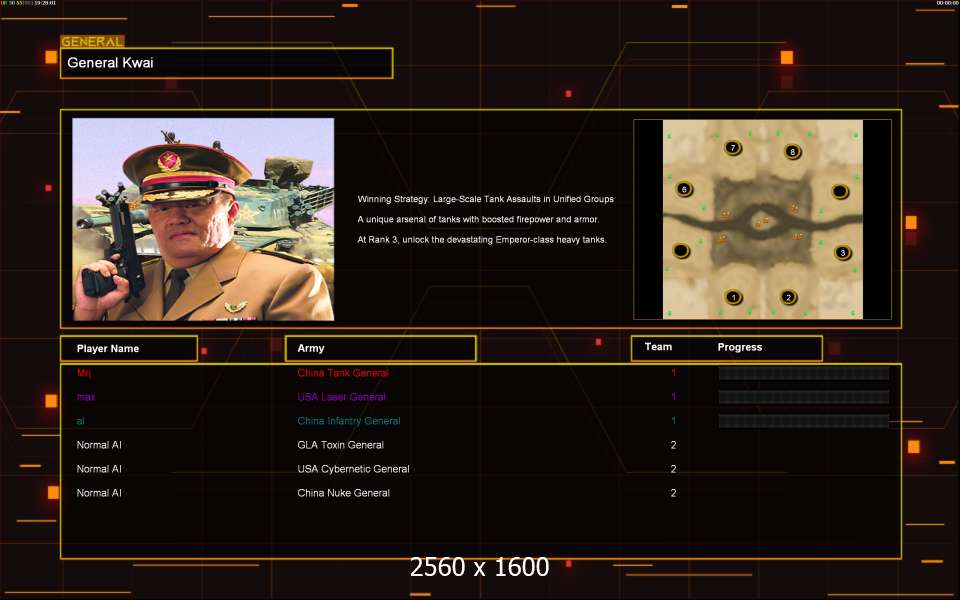The image size is (960, 600).
Task: Click the General Kwai portrait image
Action: click(x=203, y=219)
